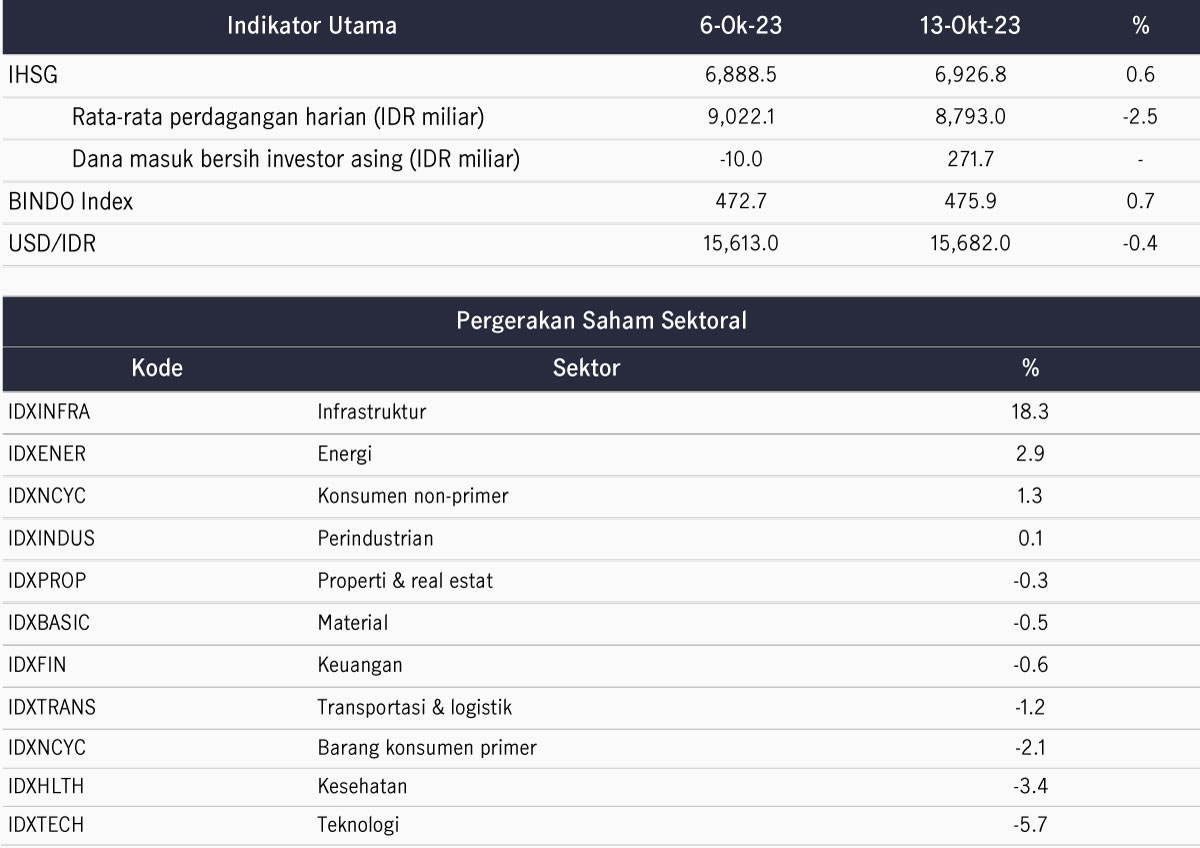Select the Energi sector cell
Screen dimensions: 1200x848
[x=344, y=454]
